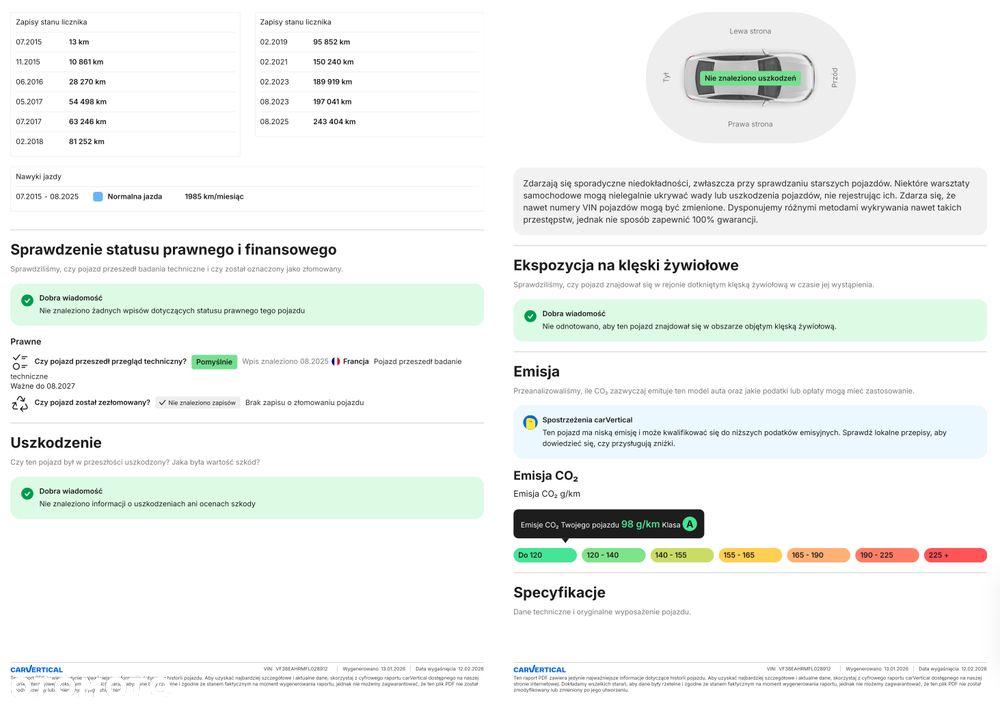This screenshot has width=1000, height=707.
Task: Click the carVertical logo in right footer
Action: point(539,669)
